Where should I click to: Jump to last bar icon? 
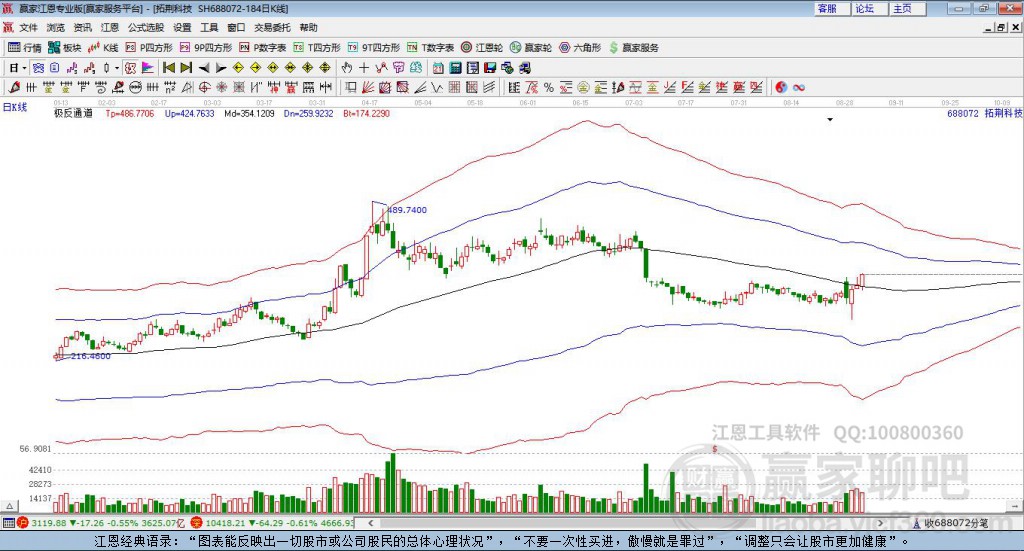186,68
